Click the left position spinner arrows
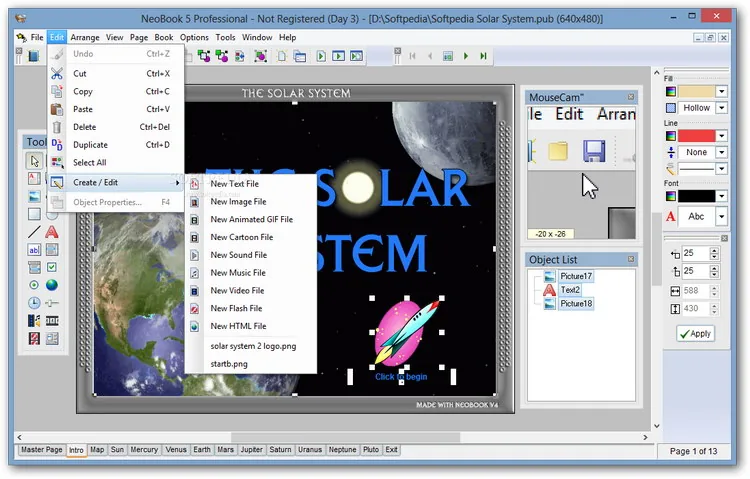 click(714, 253)
